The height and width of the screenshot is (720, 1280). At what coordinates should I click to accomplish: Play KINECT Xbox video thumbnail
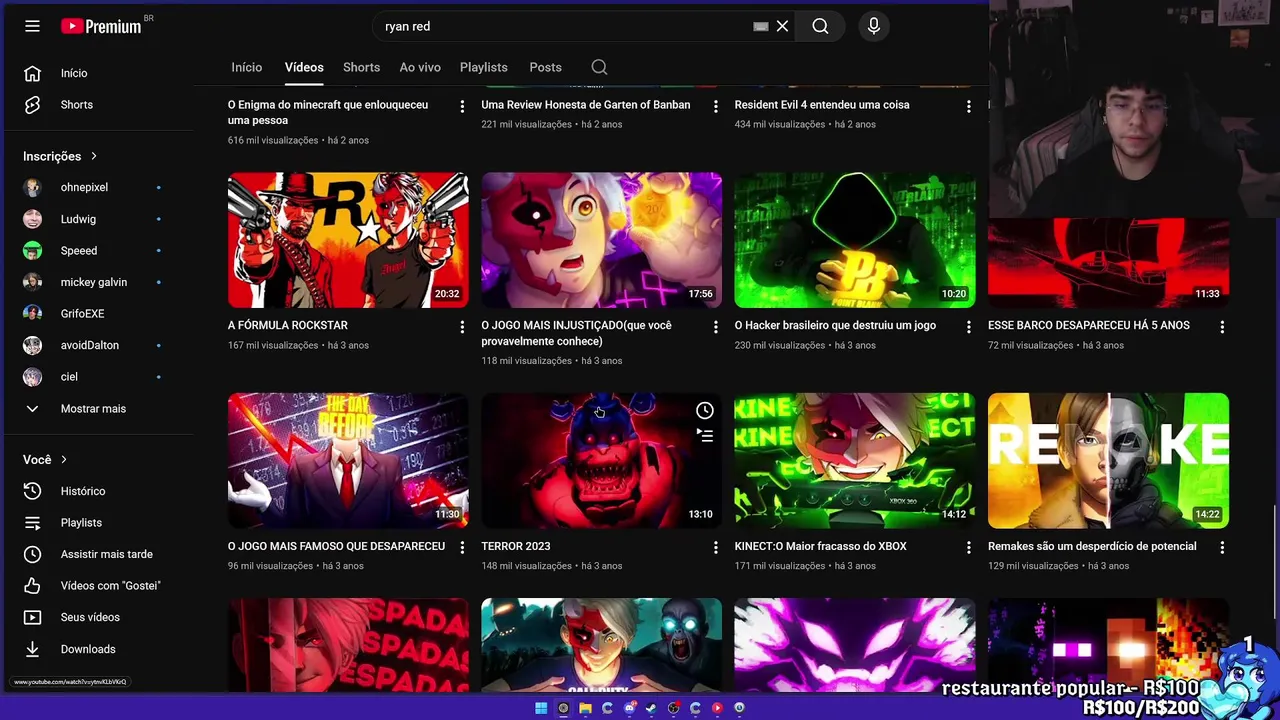855,461
